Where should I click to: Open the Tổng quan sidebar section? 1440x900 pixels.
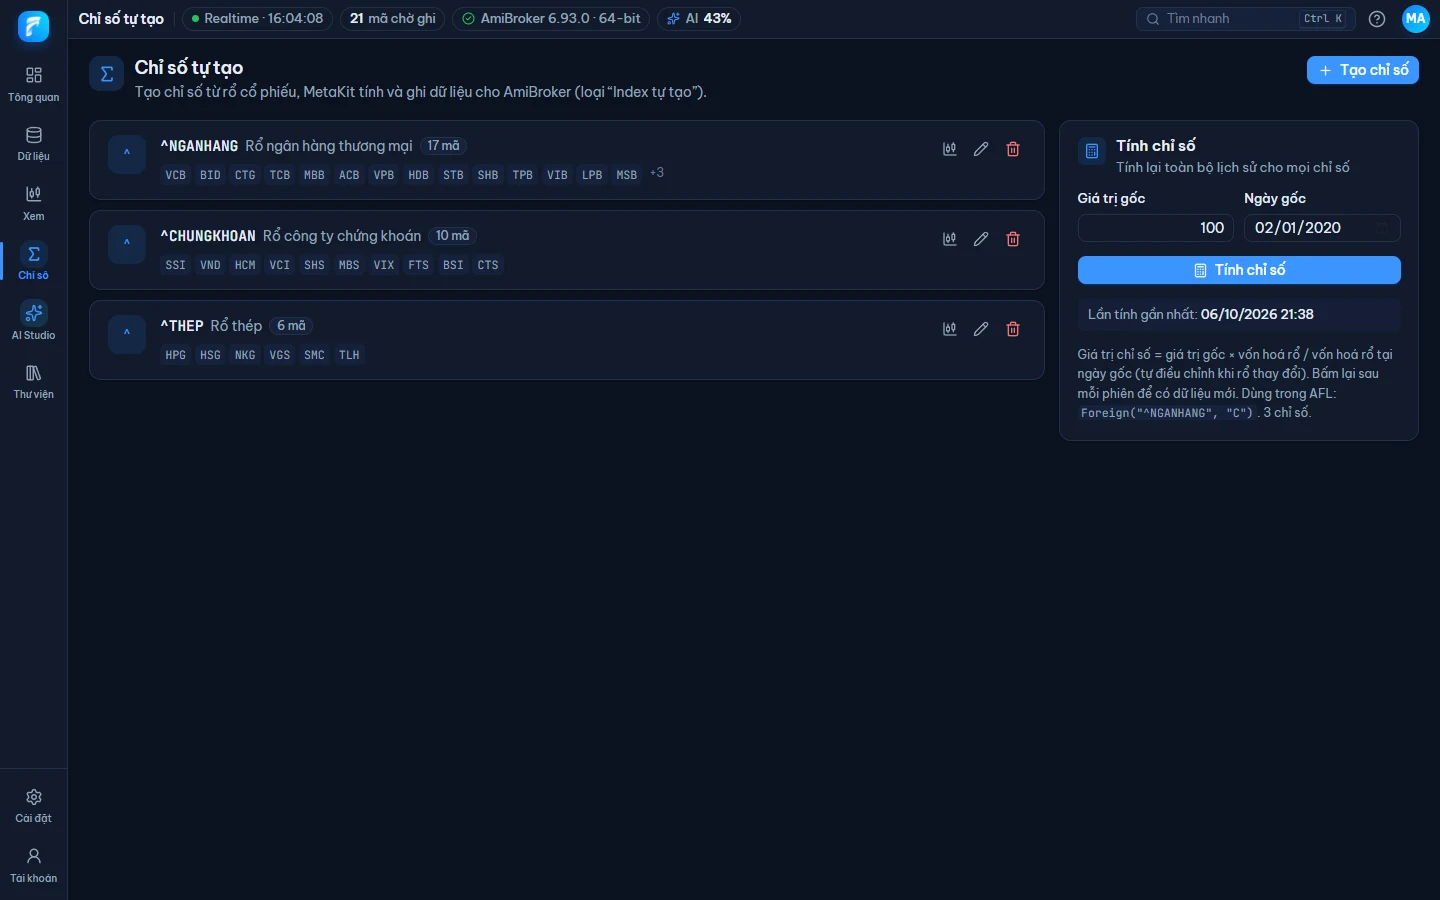pyautogui.click(x=34, y=84)
